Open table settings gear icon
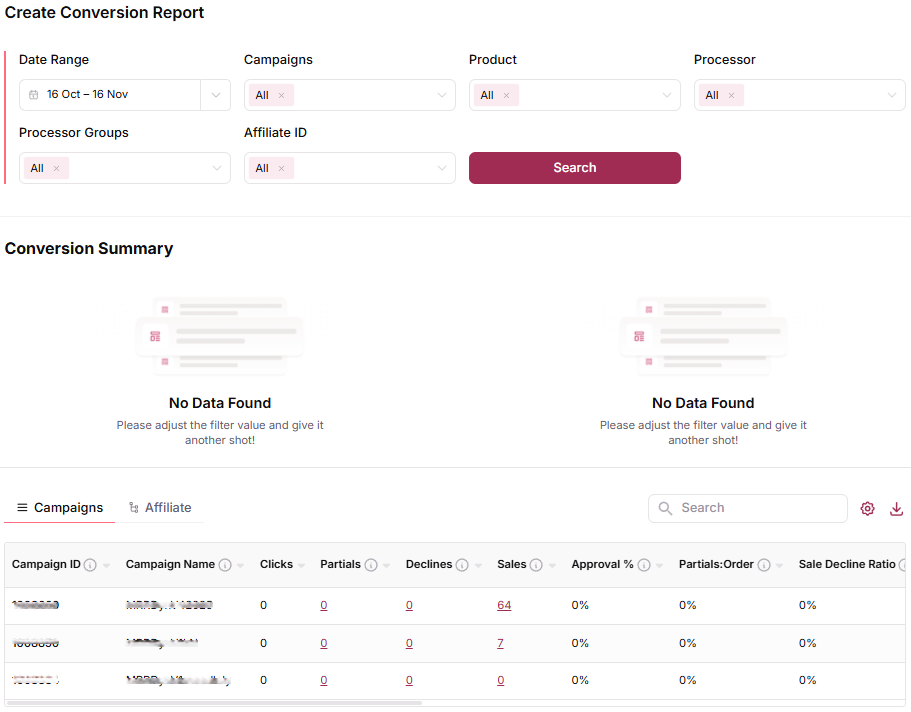 pyautogui.click(x=867, y=509)
